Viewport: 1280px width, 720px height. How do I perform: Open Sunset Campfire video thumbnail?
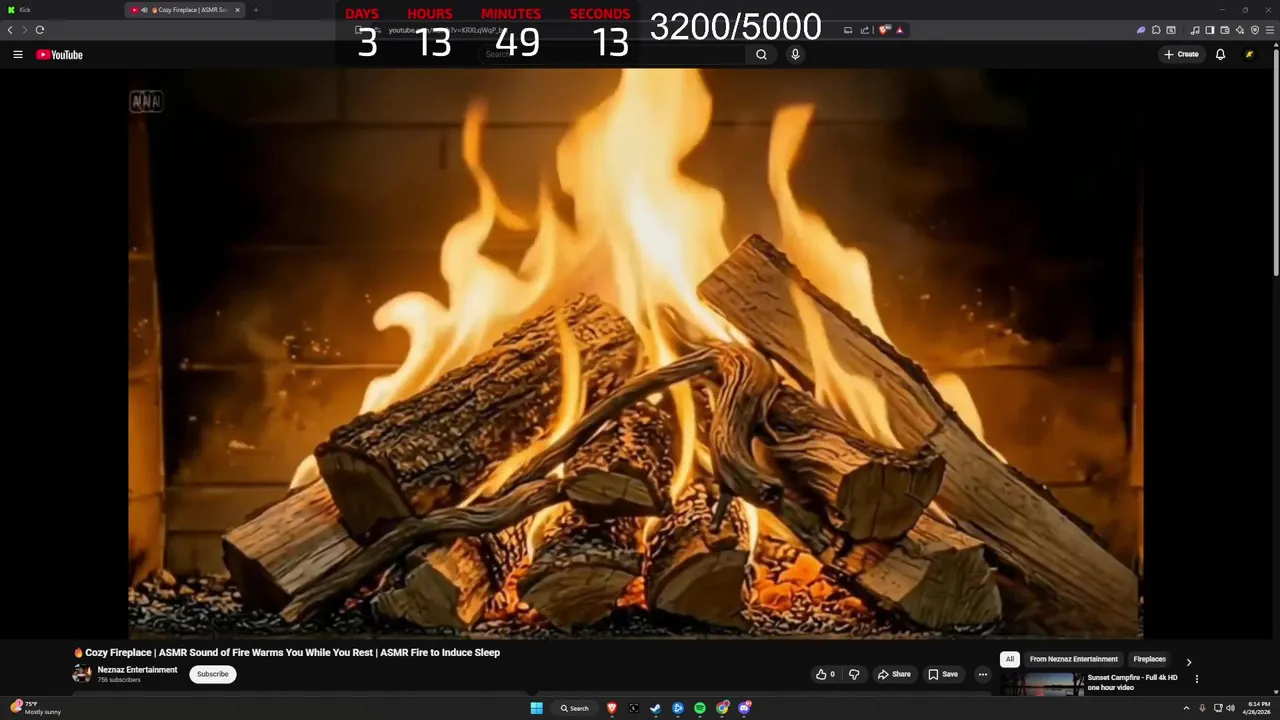coord(1042,683)
